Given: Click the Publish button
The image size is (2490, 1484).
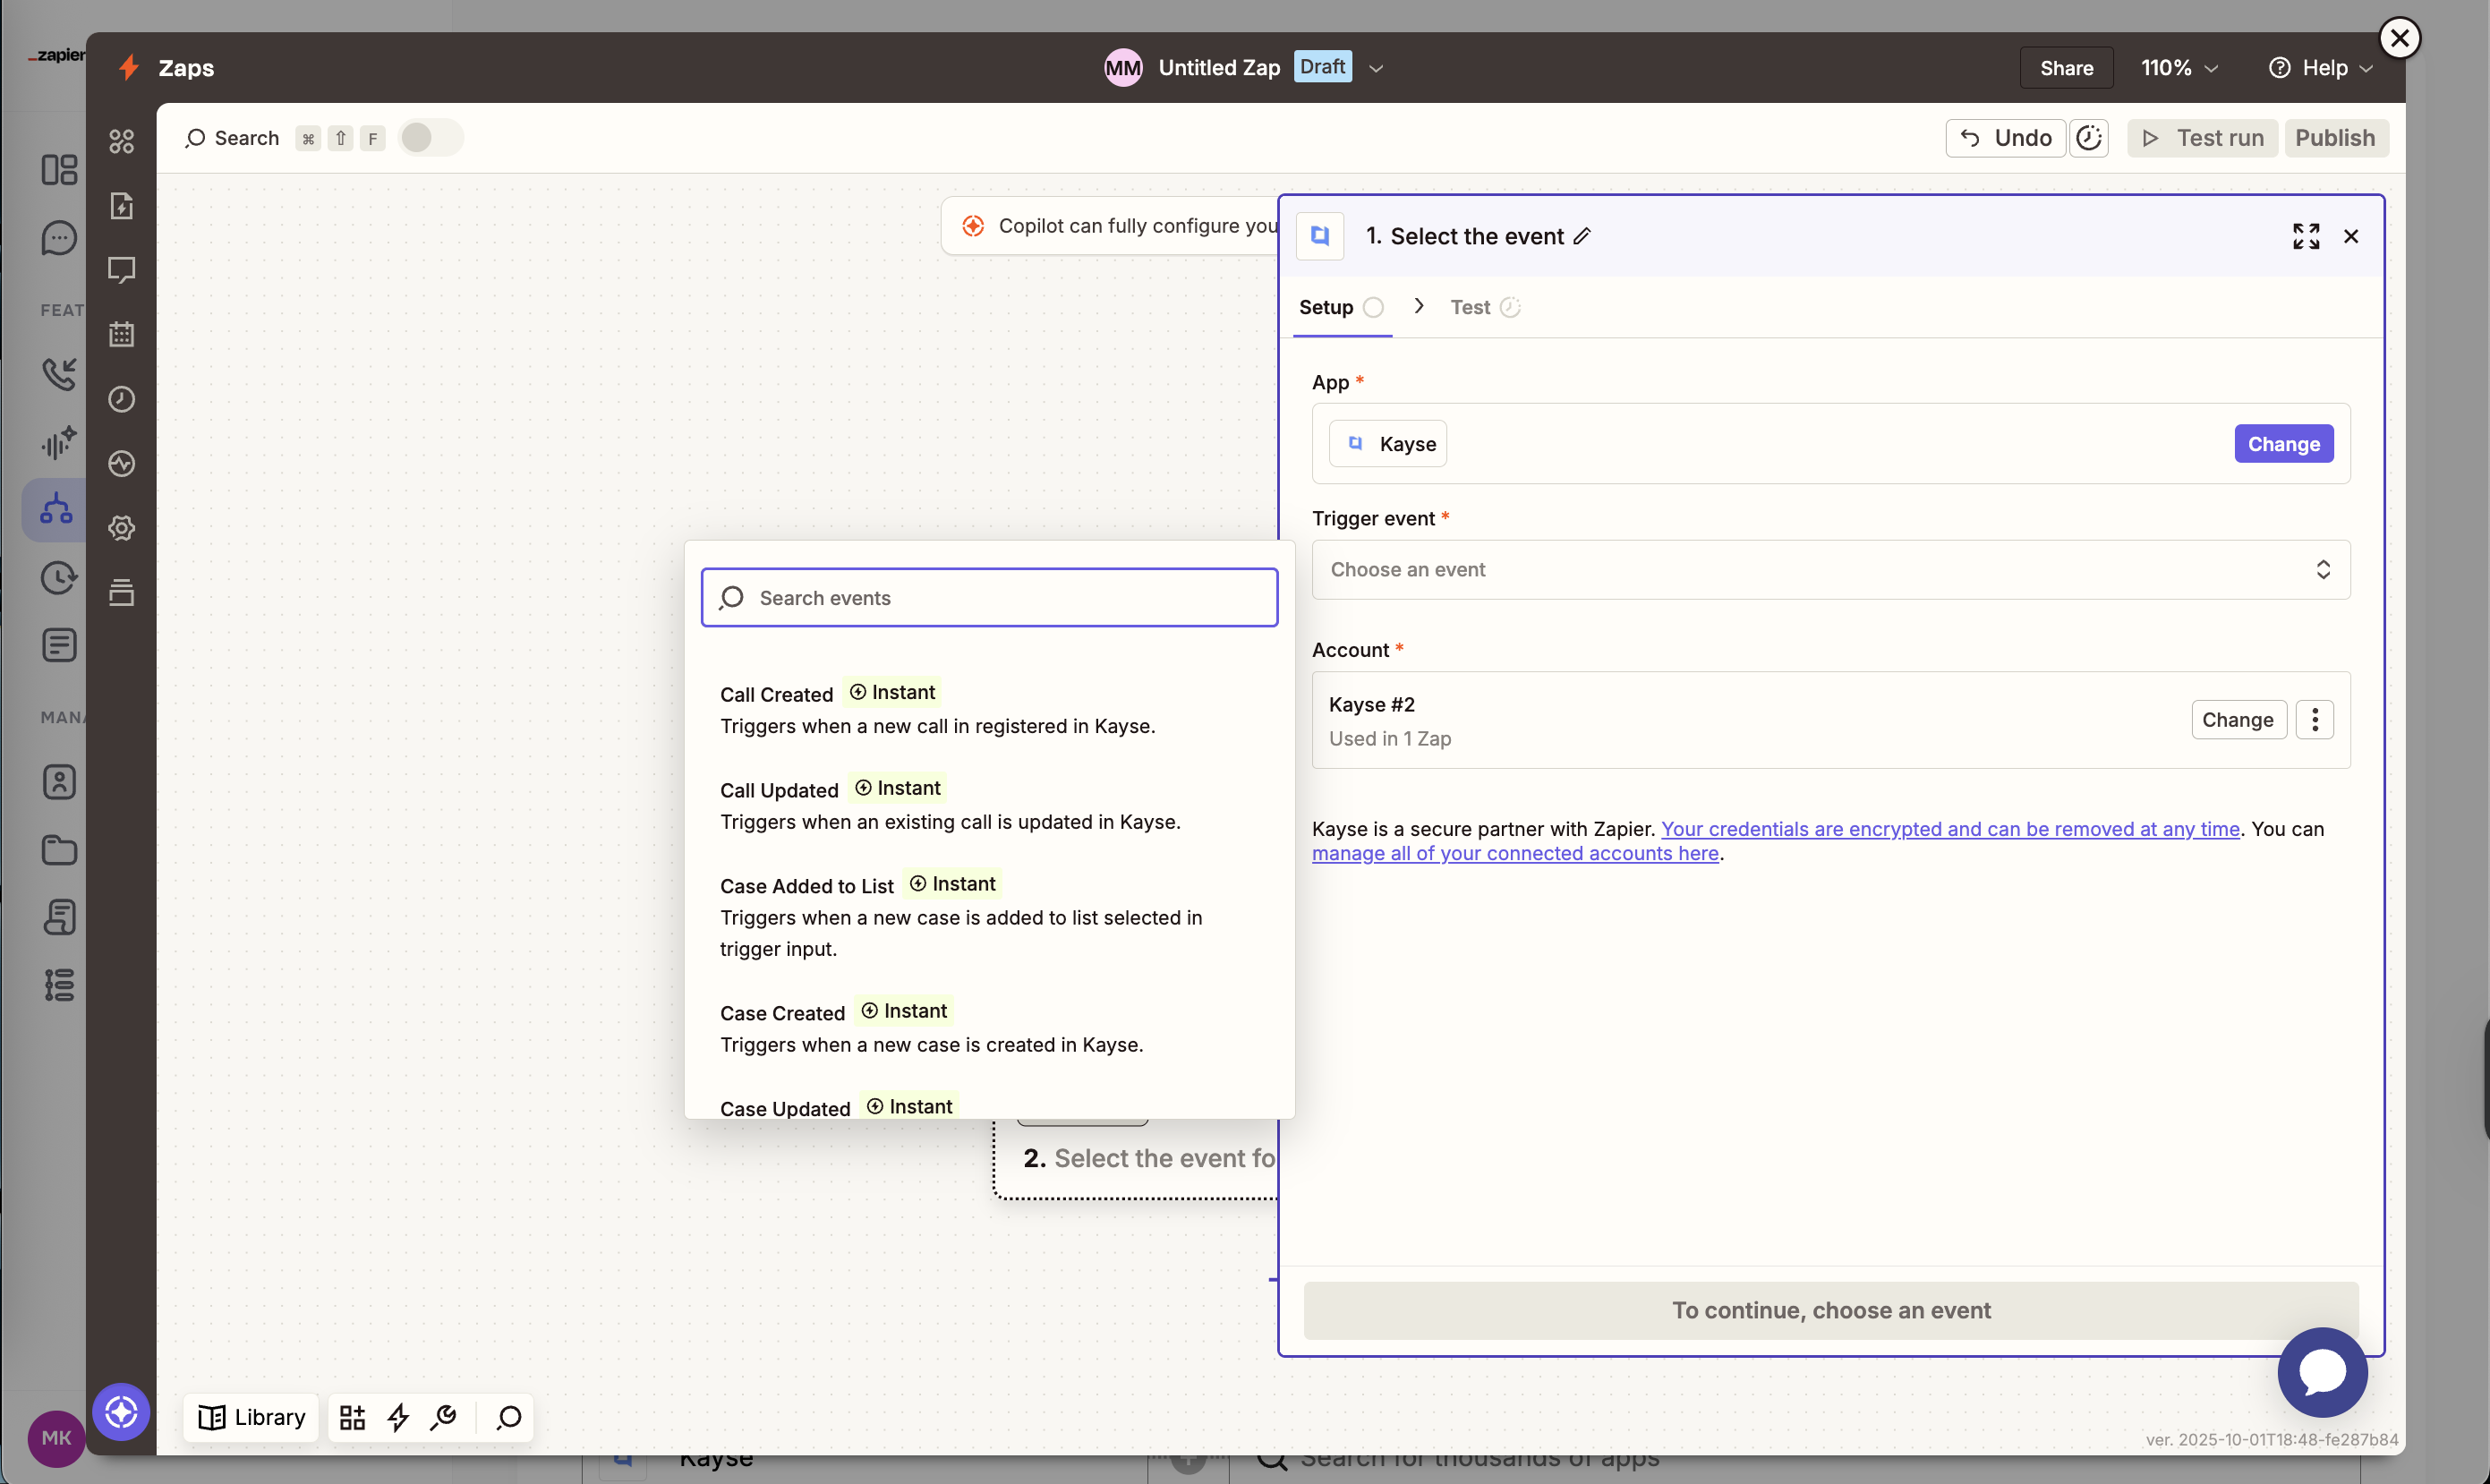Looking at the screenshot, I should click(2335, 138).
